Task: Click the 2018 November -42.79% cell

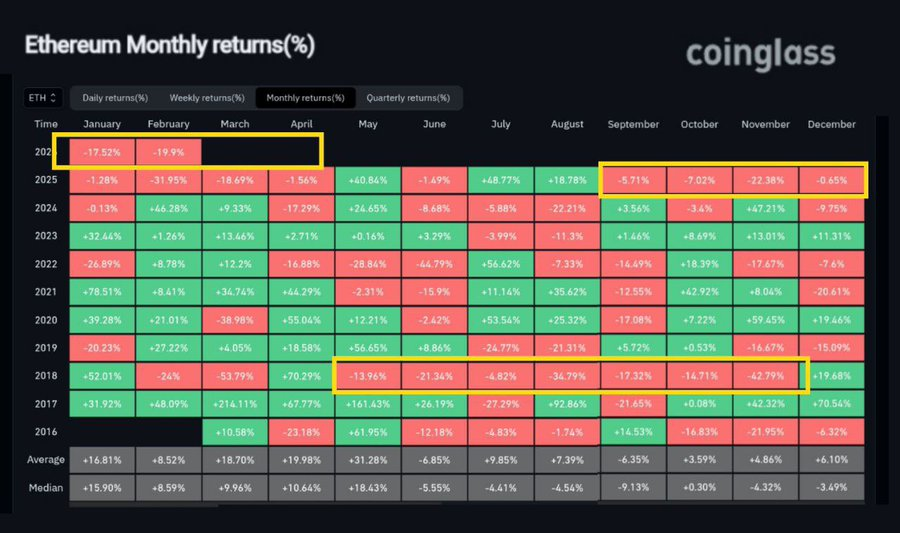Action: pos(765,376)
